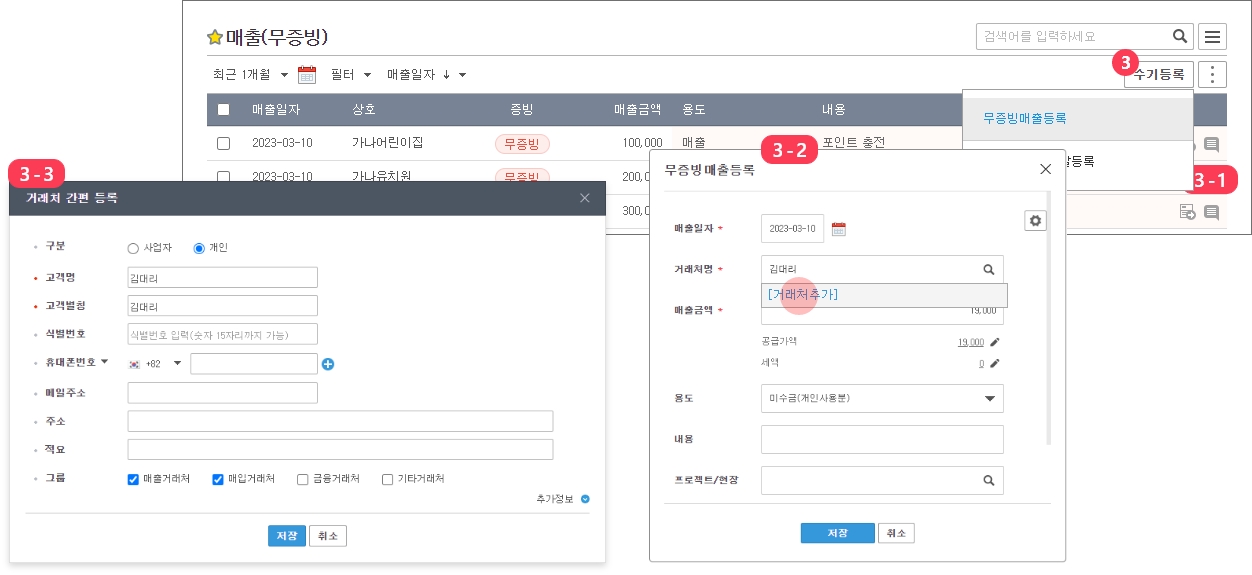Click the 수기등록 button
This screenshot has width=1252, height=575.
(x=1158, y=74)
